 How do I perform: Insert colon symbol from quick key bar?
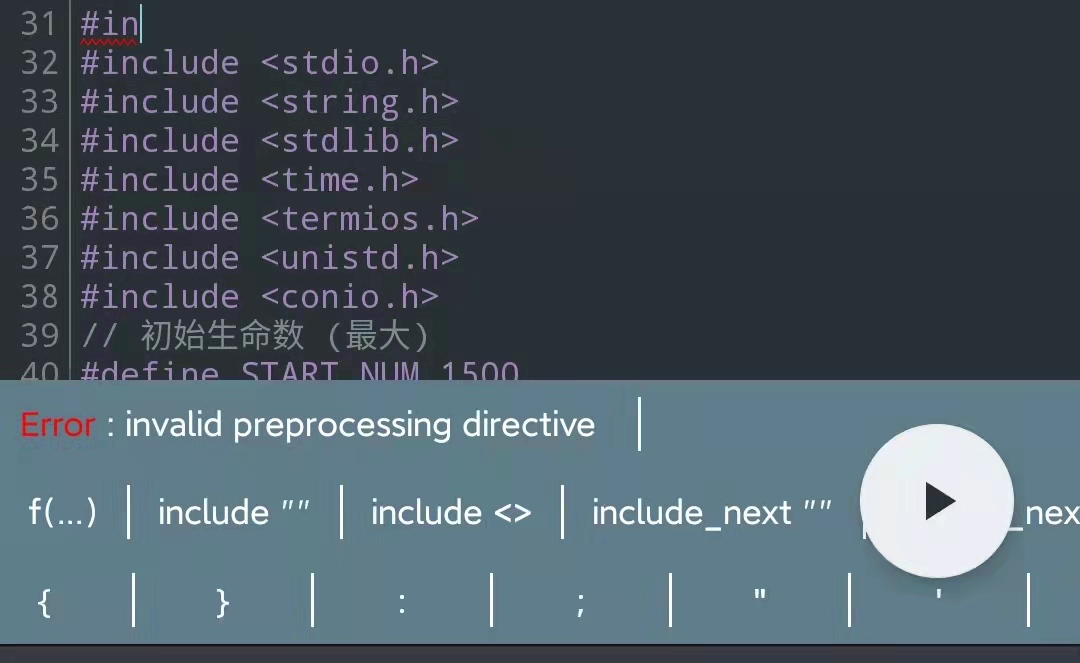pos(401,601)
